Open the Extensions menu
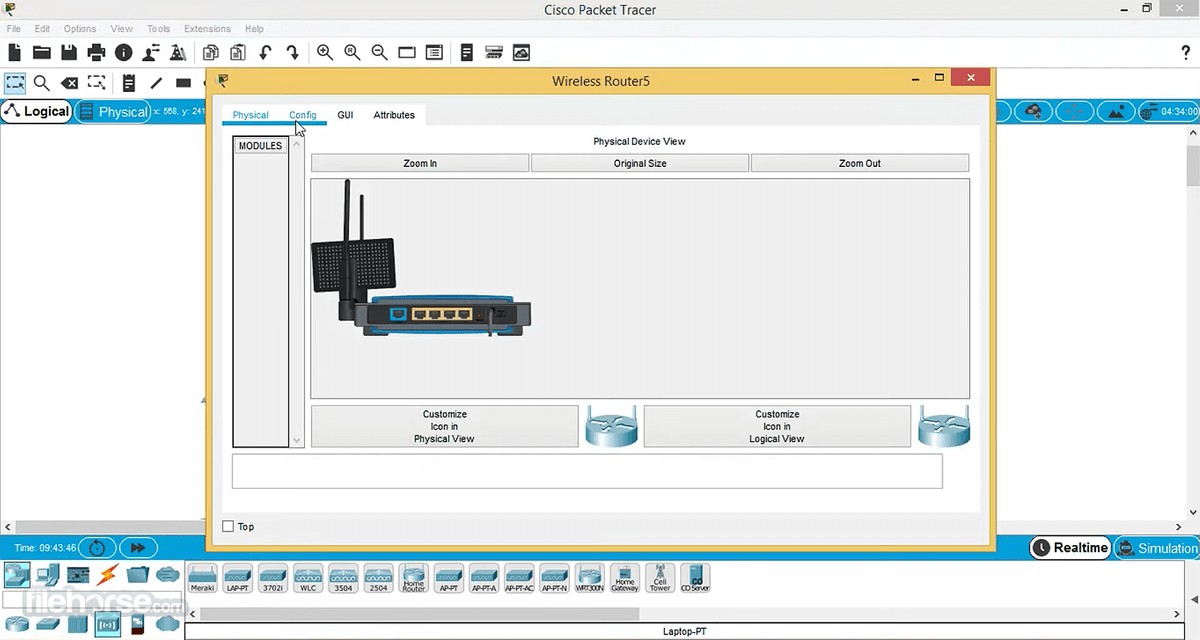This screenshot has width=1200, height=640. (207, 28)
